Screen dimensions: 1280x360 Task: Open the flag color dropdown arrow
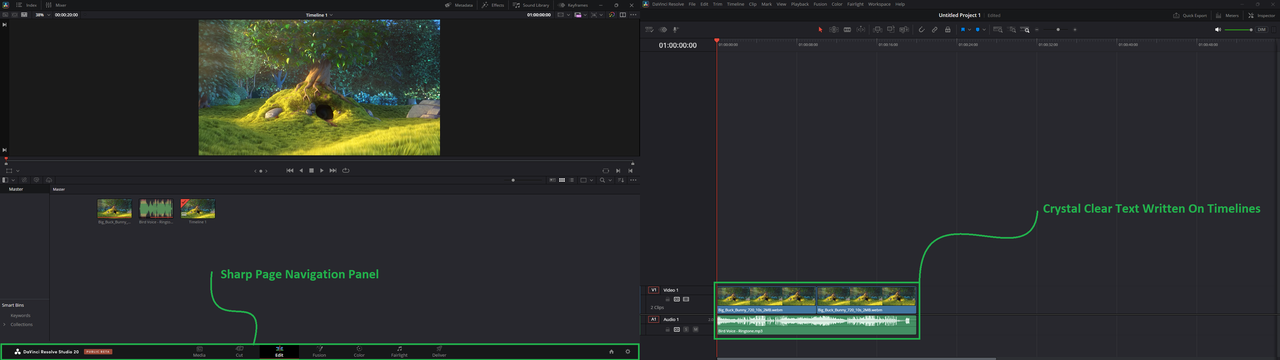[x=969, y=29]
